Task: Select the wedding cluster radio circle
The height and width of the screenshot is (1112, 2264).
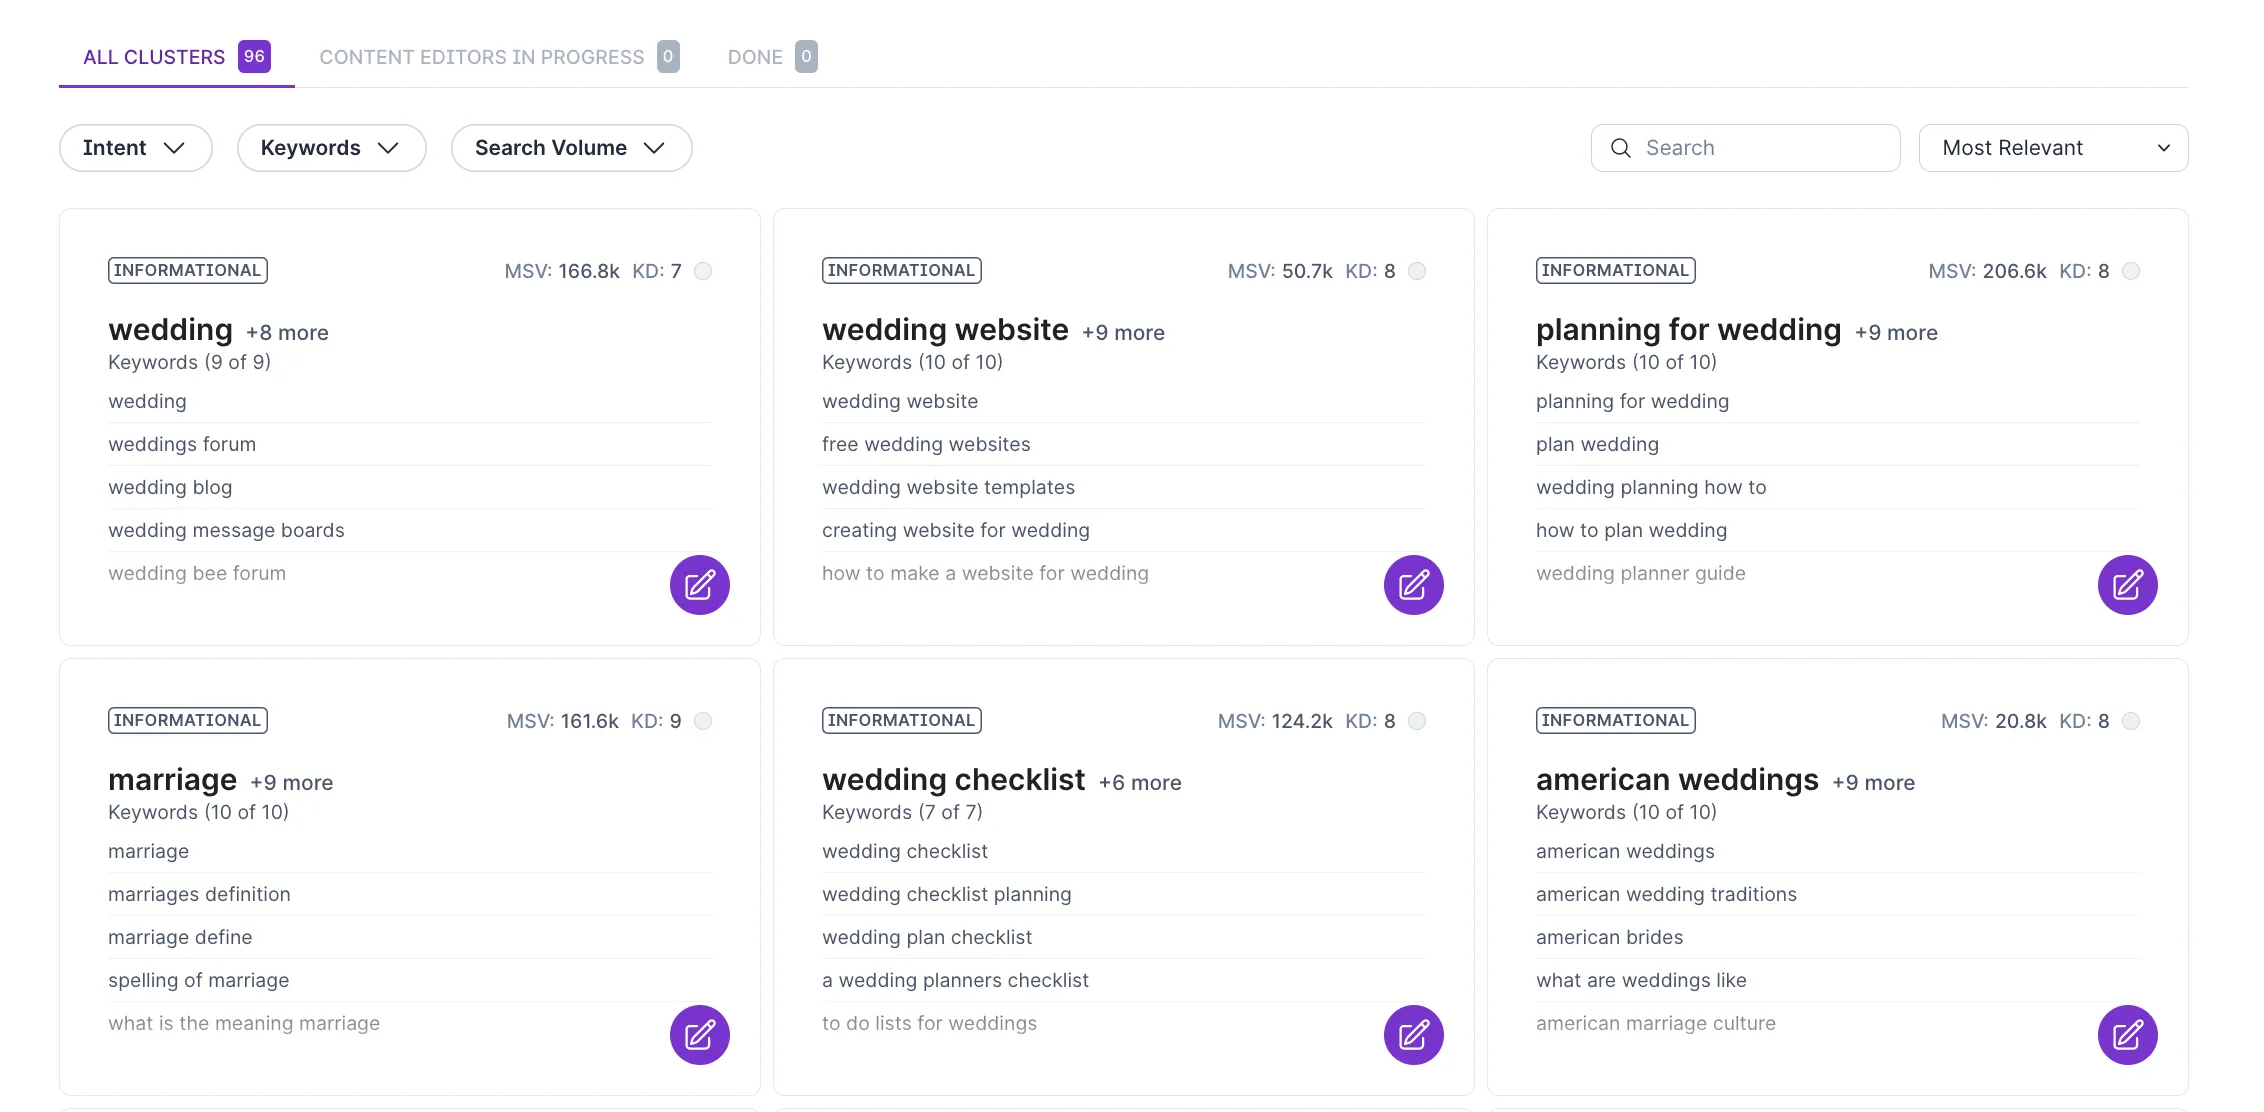Action: 703,271
